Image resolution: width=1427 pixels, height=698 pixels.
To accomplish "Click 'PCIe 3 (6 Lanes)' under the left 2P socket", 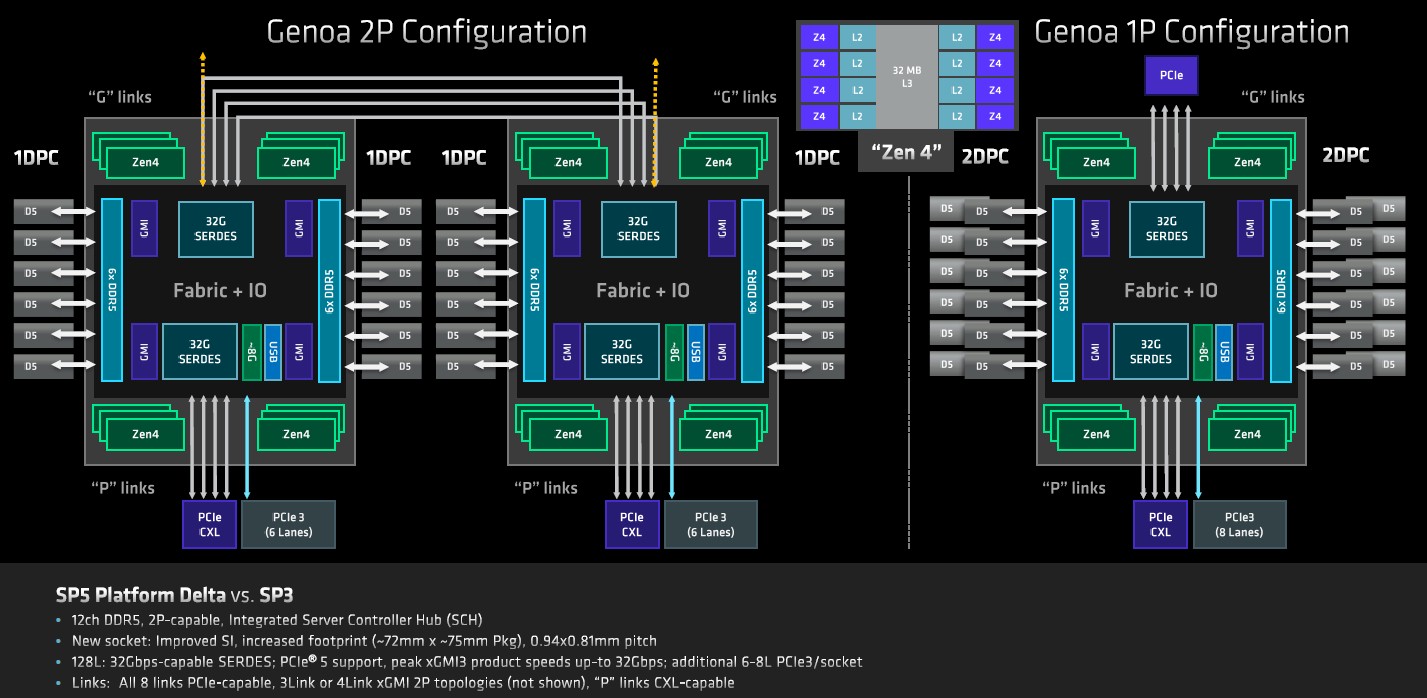I will click(x=288, y=524).
